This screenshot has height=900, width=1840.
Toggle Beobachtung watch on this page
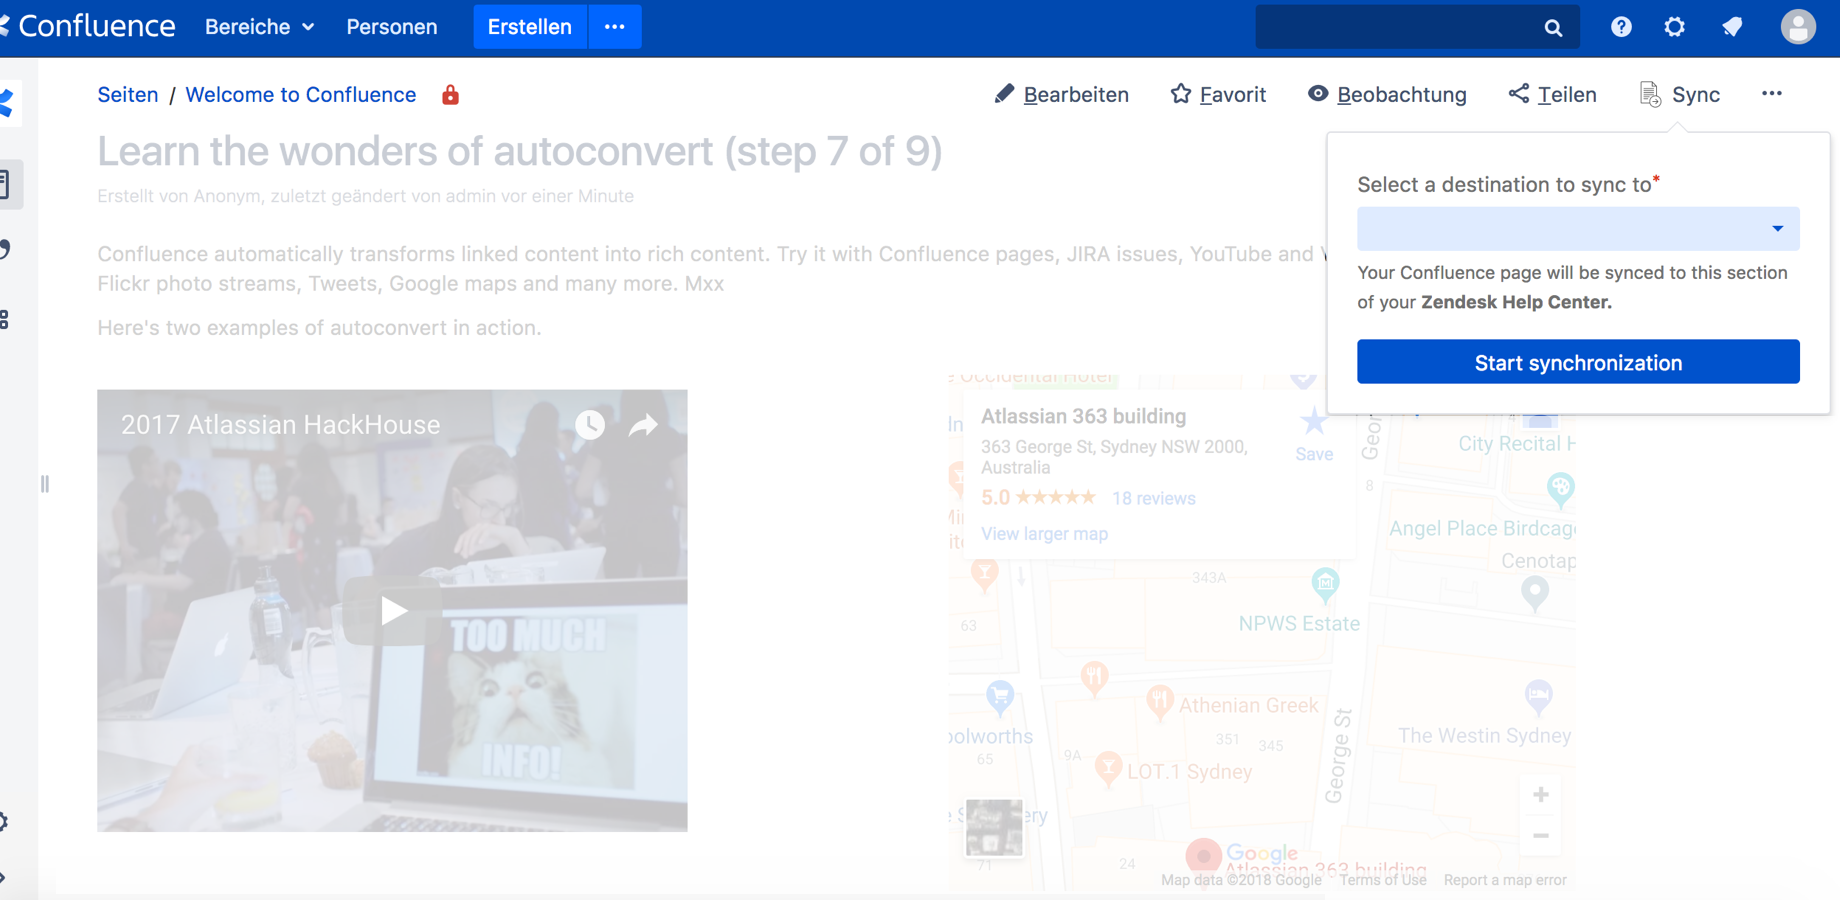pyautogui.click(x=1387, y=94)
